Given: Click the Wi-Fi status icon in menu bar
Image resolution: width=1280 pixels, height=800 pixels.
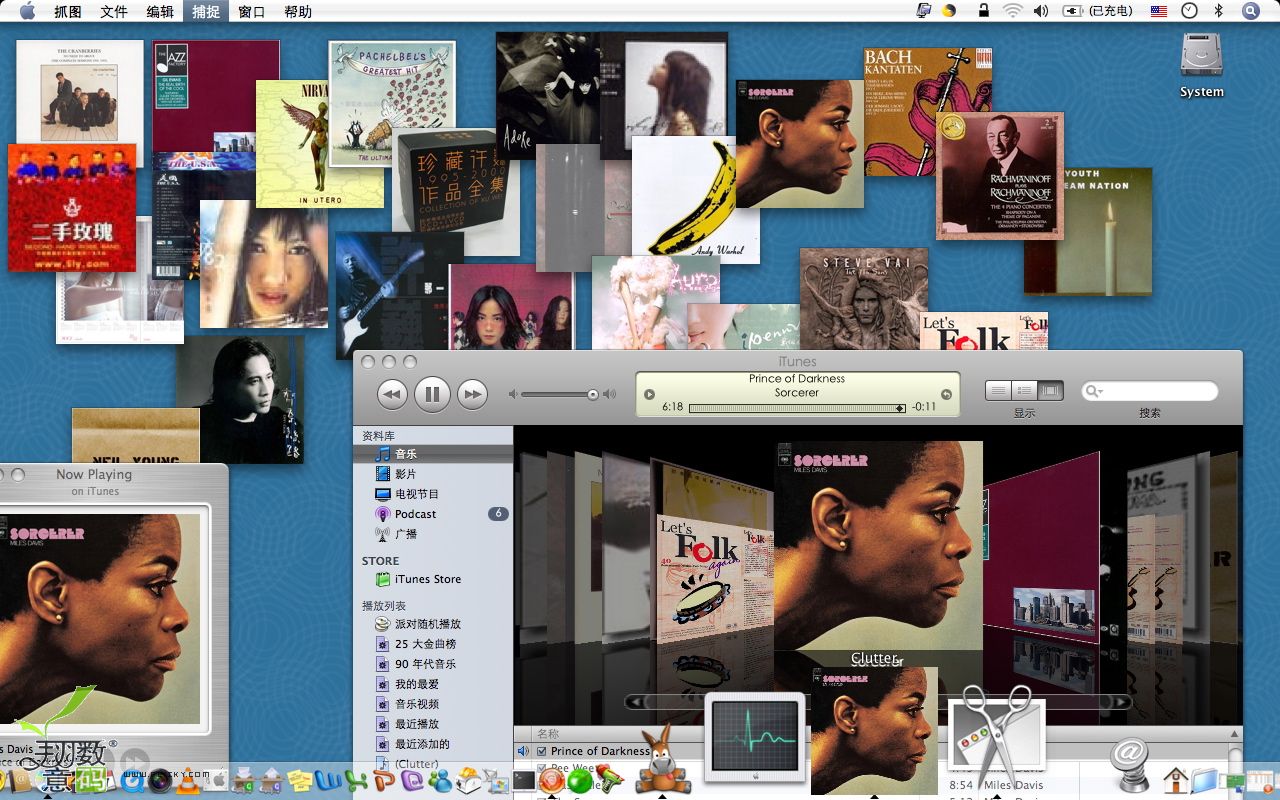Looking at the screenshot, I should point(1013,11).
